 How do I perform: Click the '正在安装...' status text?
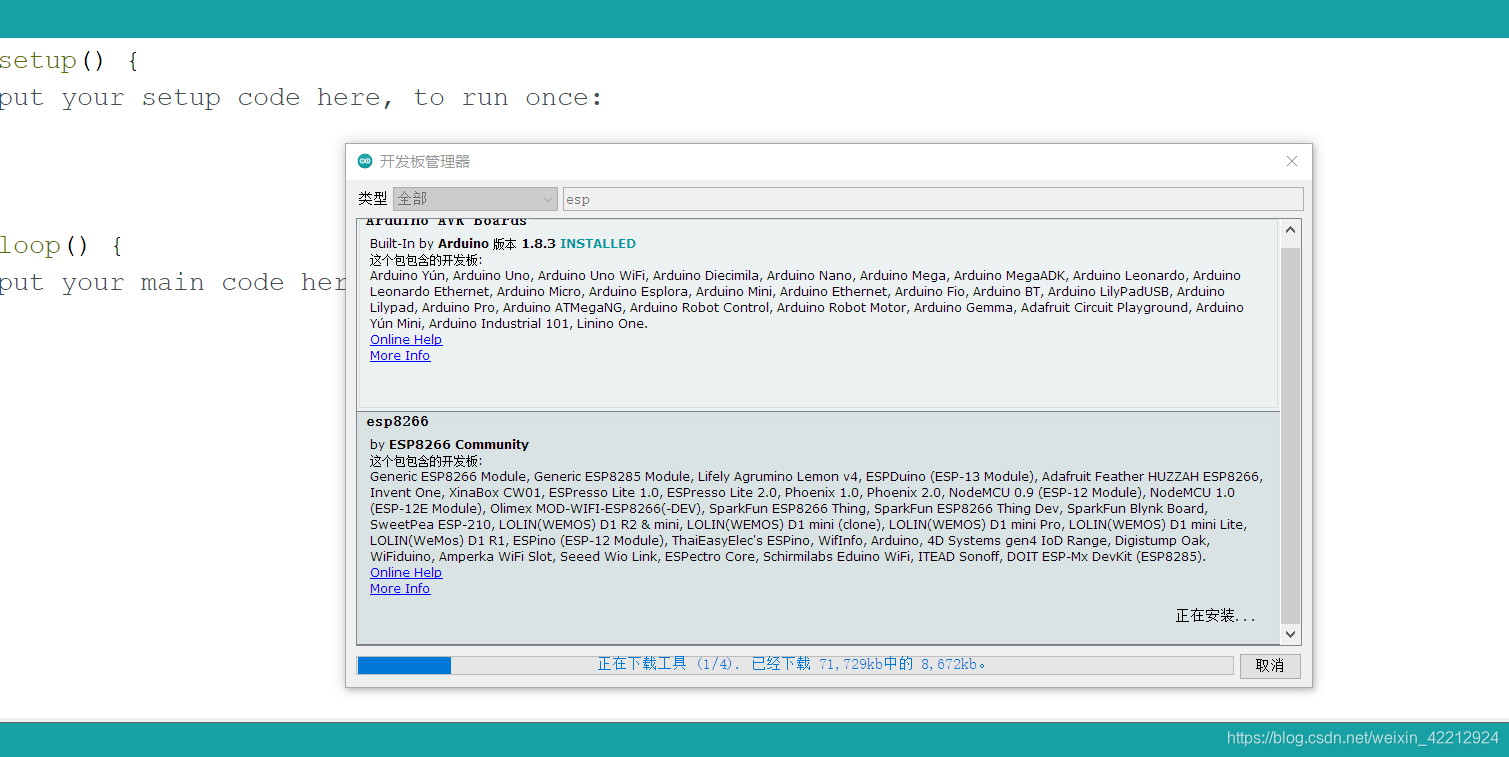1215,616
